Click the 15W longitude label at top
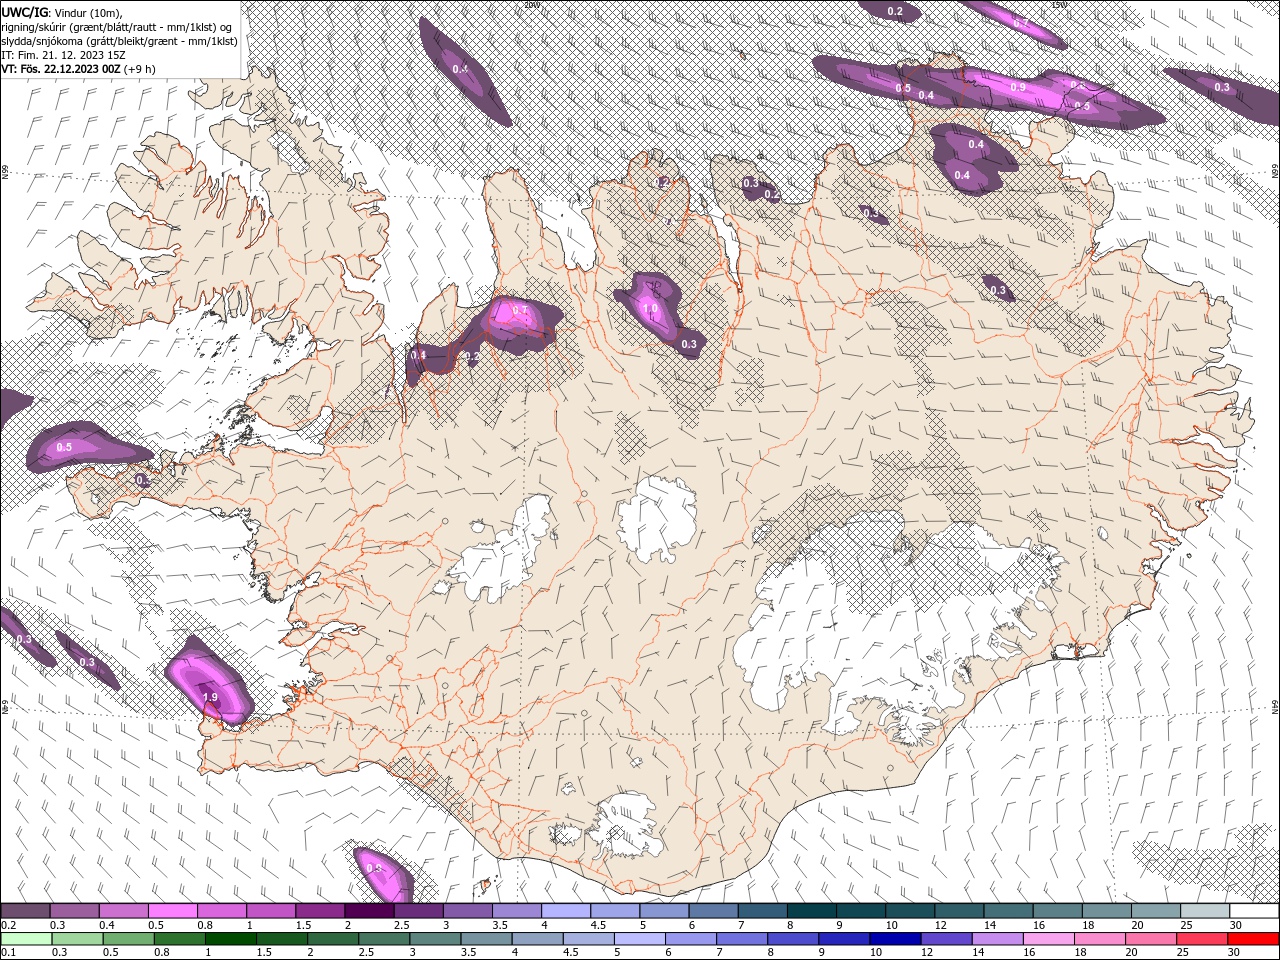Image resolution: width=1280 pixels, height=960 pixels. pyautogui.click(x=1059, y=5)
